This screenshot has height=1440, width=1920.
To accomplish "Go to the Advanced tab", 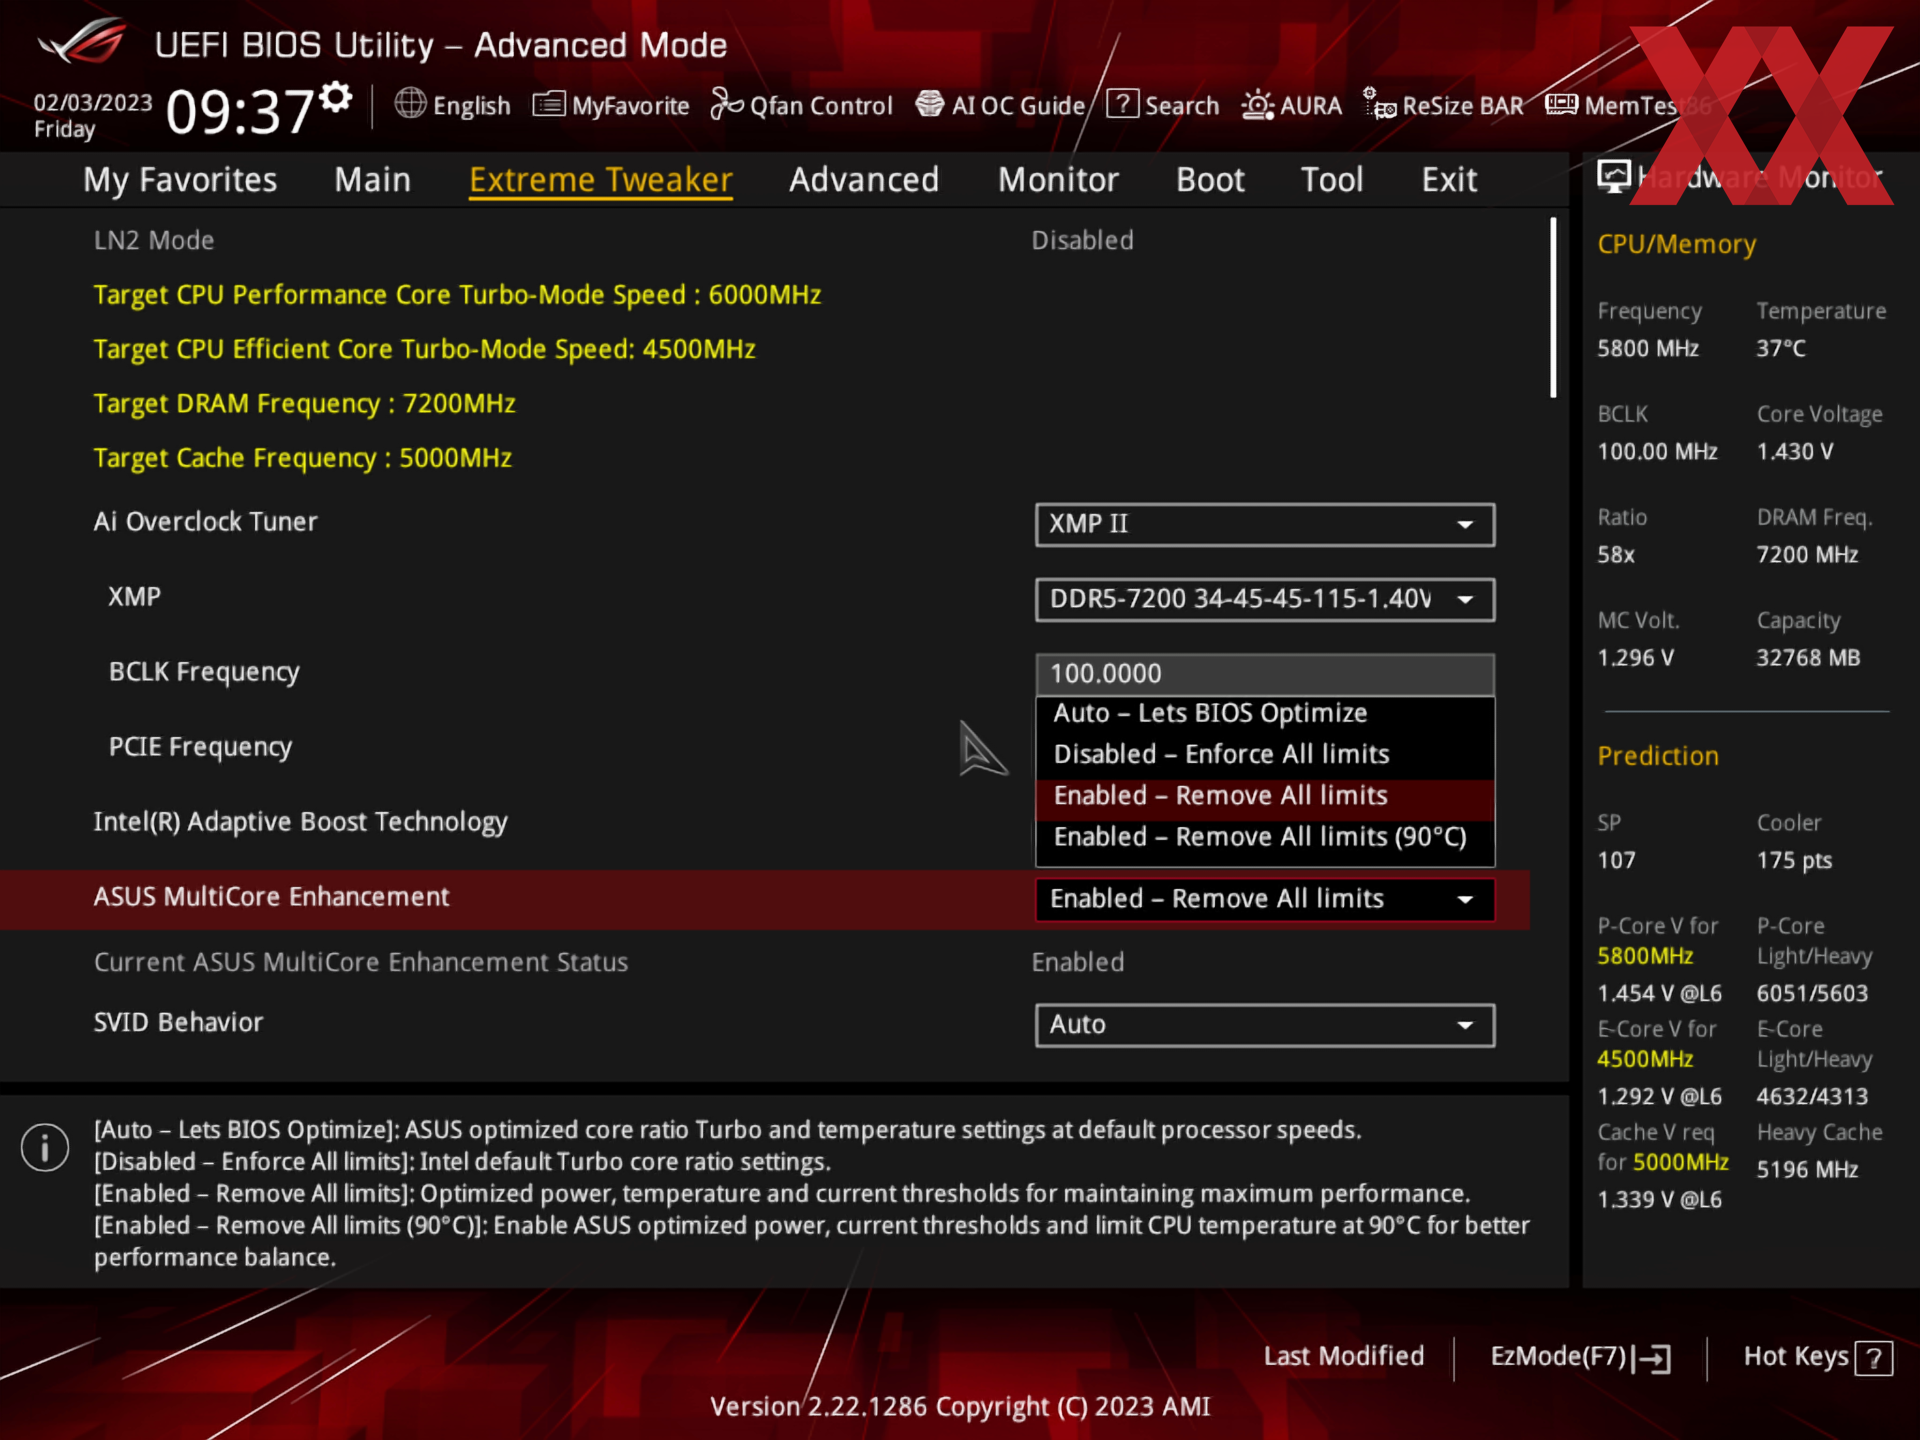I will 864,180.
